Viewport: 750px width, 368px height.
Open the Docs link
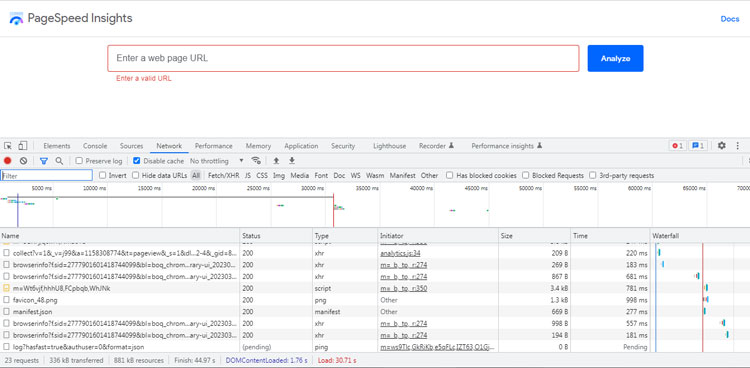tap(730, 19)
